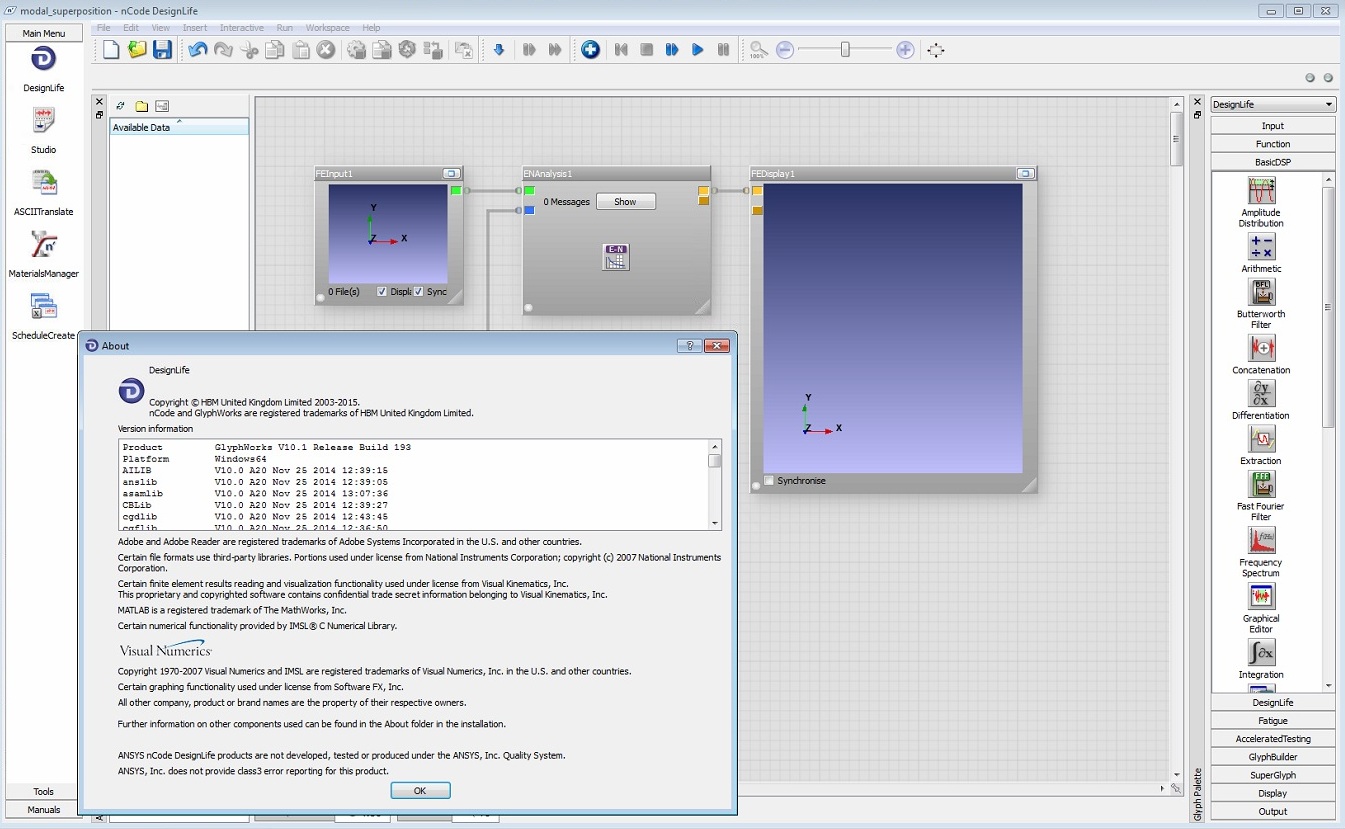
Task: Toggle the Sync checkbox in FEInput1
Action: (419, 292)
